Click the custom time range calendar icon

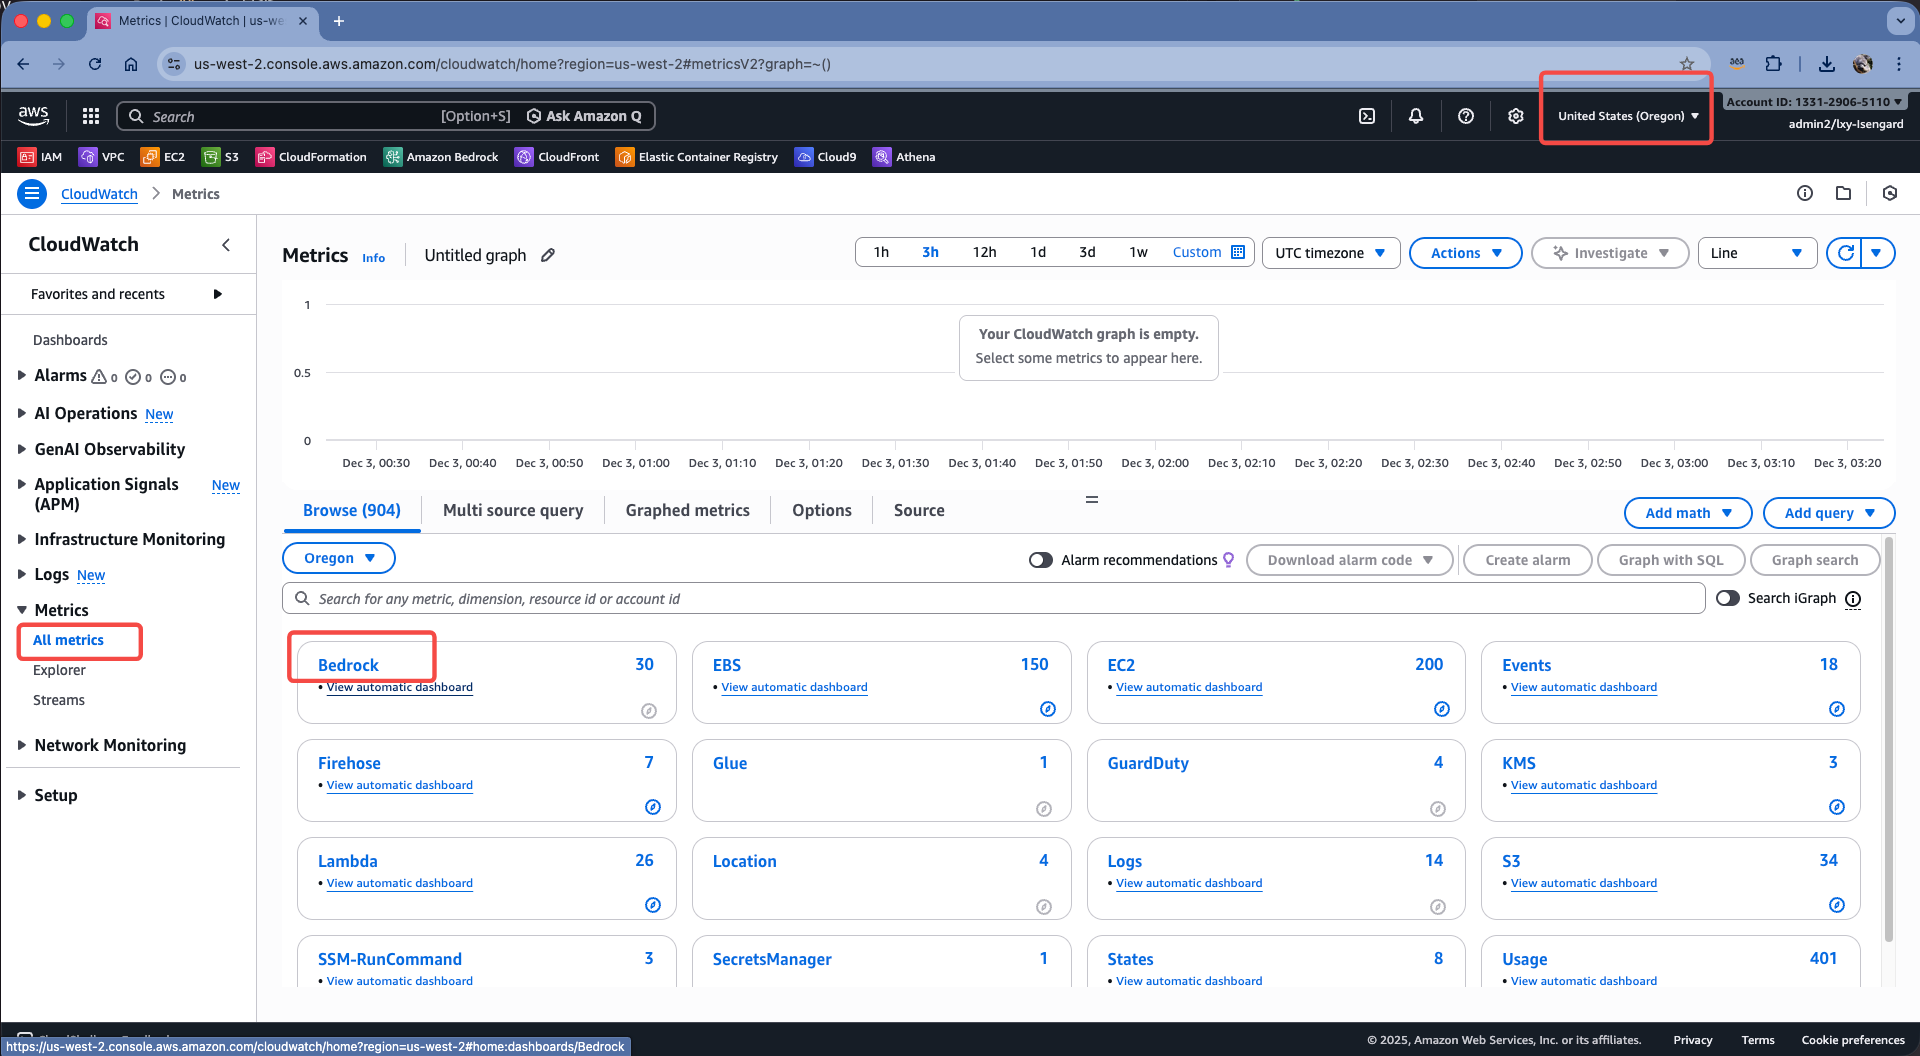tap(1238, 252)
